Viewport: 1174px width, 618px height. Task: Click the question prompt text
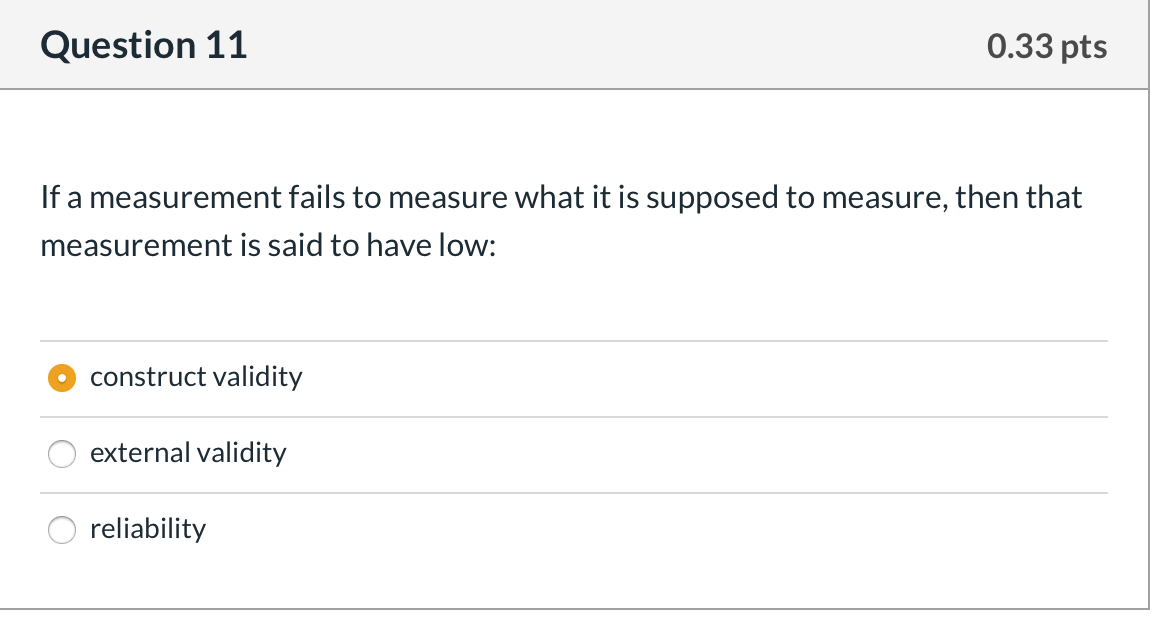click(x=560, y=220)
